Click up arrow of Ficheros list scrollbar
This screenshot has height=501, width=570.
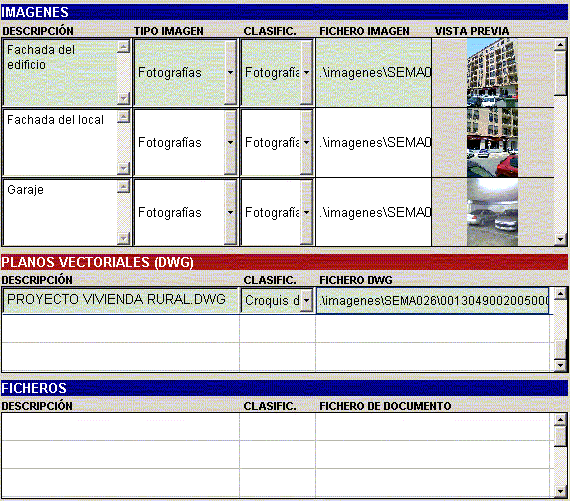coord(560,420)
